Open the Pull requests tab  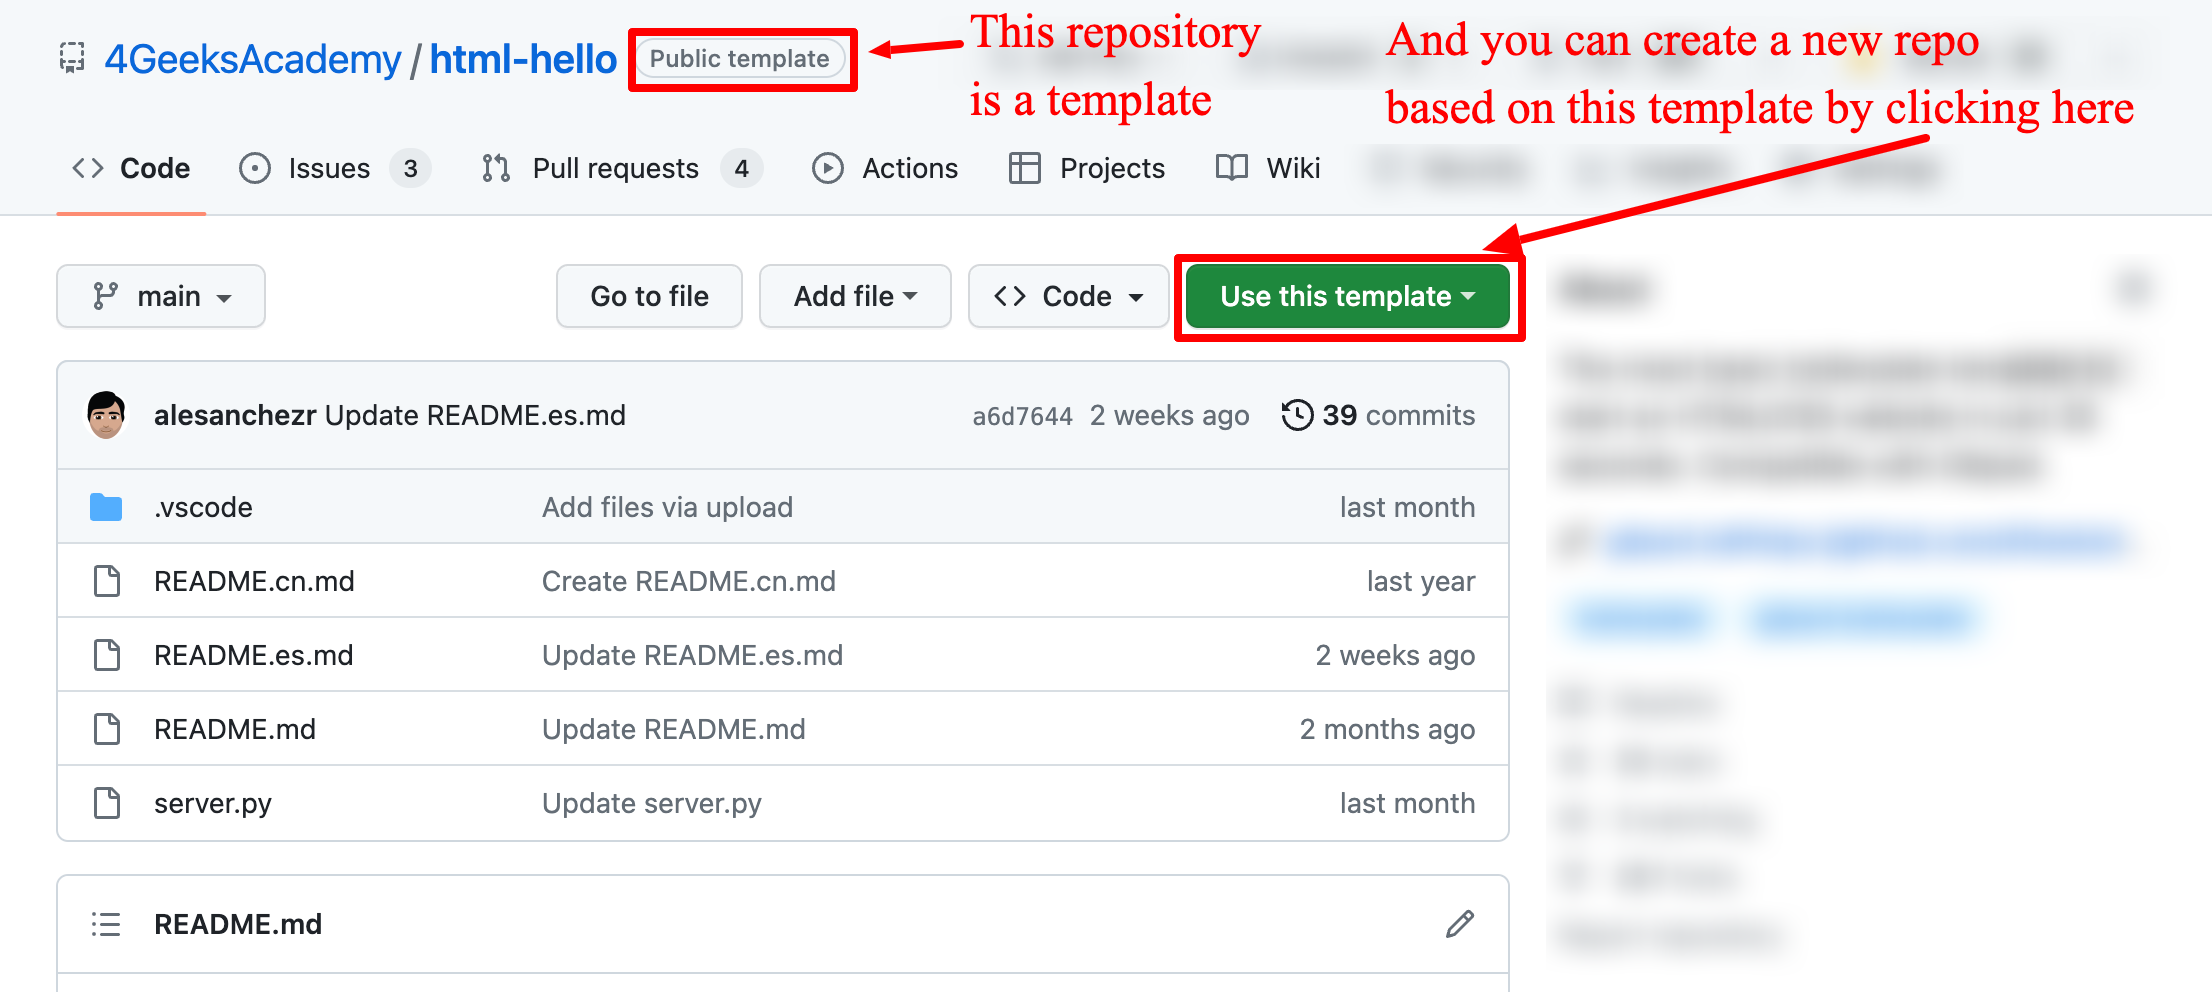[621, 168]
